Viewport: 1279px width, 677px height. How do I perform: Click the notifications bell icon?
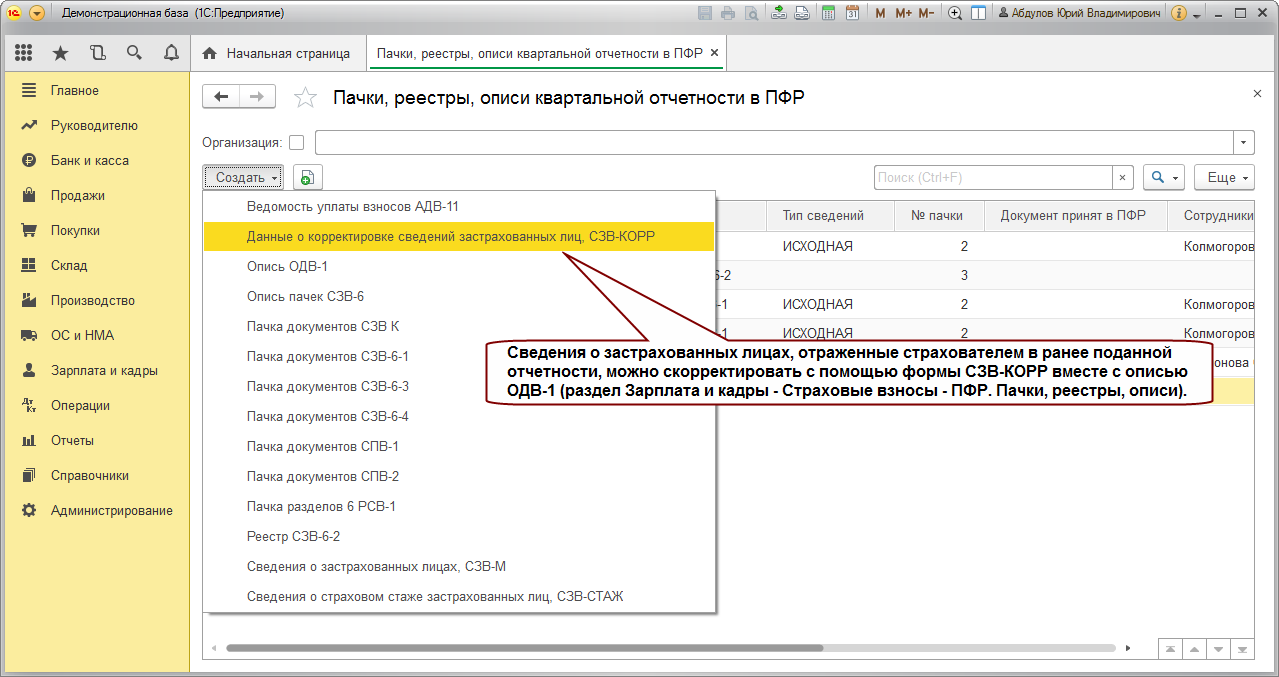(x=171, y=53)
